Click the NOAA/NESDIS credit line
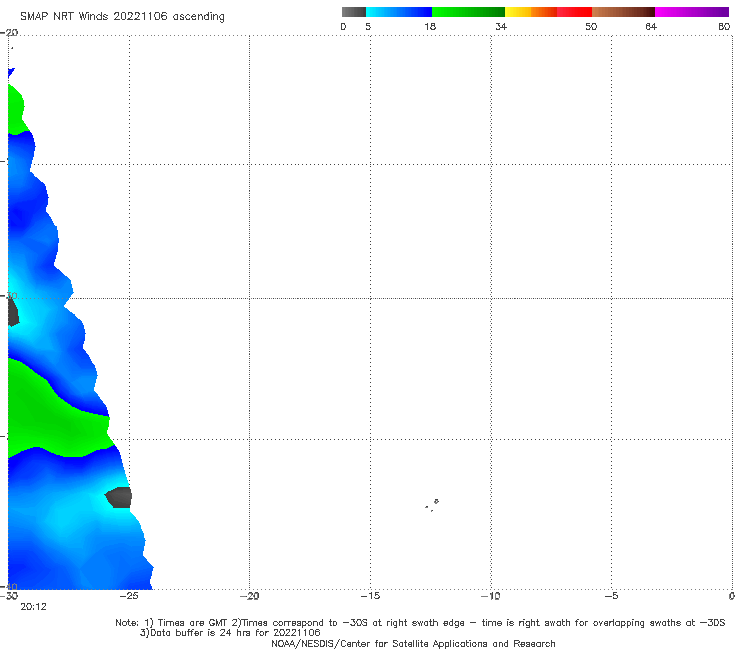 tap(413, 643)
